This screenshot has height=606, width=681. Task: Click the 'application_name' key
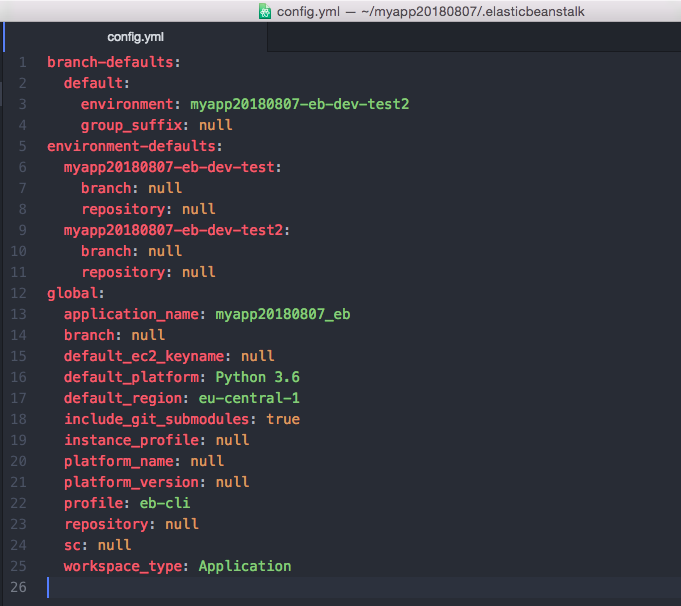coord(132,314)
